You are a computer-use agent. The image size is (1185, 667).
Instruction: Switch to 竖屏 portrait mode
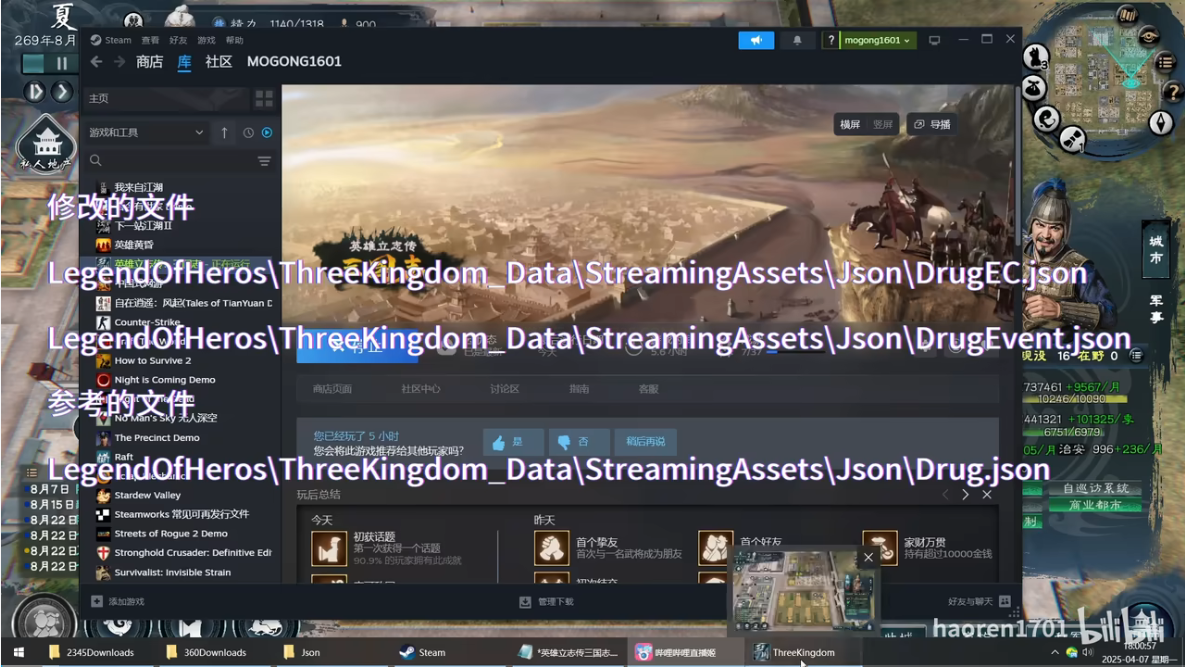tap(882, 125)
